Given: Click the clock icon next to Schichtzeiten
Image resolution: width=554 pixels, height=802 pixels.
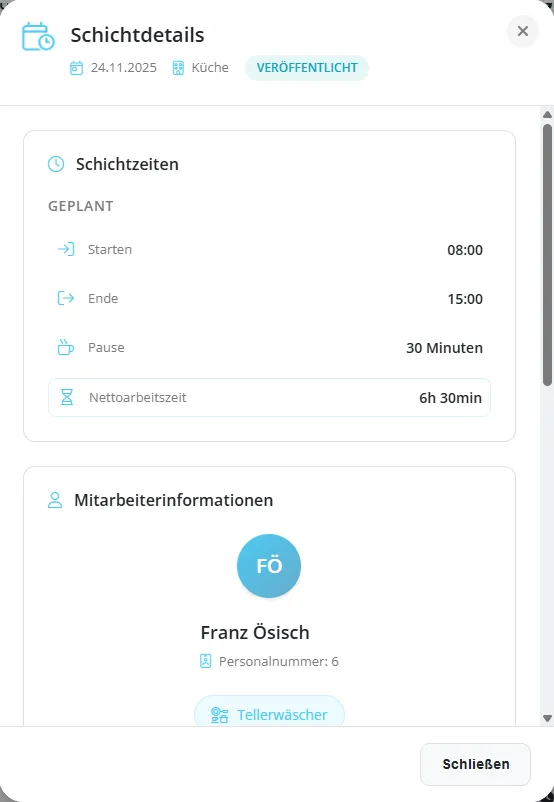Looking at the screenshot, I should [56, 164].
